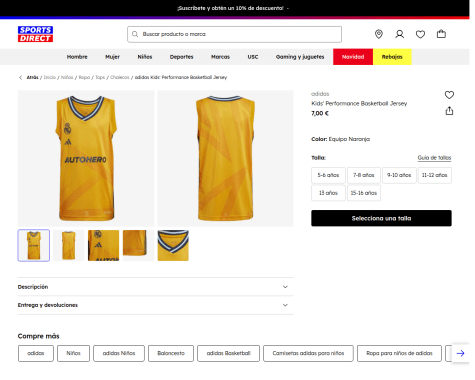The image size is (475, 380).
Task: Select the back-view jersey thumbnail
Action: coord(68,245)
